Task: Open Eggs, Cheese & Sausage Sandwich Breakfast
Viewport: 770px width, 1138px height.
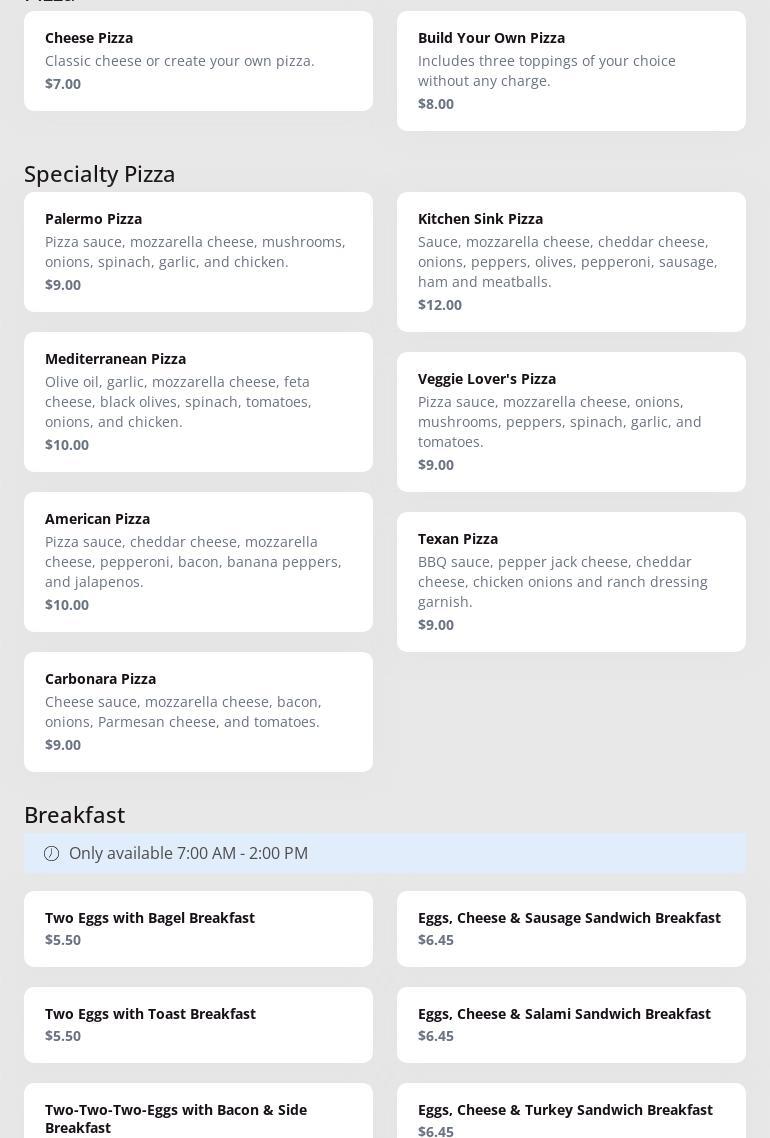Action: [571, 929]
